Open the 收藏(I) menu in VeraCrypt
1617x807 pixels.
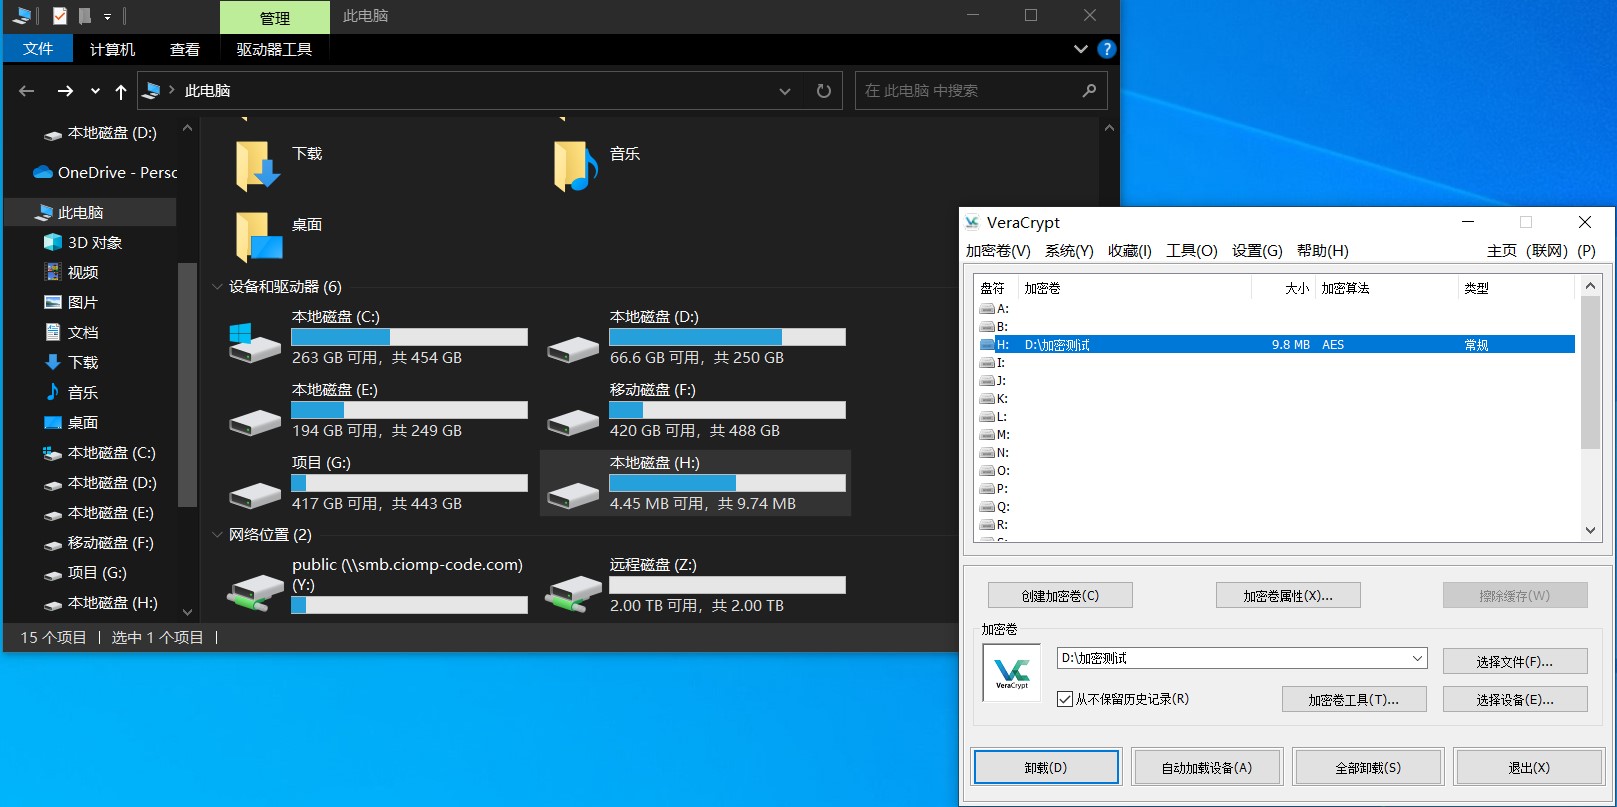(x=1130, y=251)
